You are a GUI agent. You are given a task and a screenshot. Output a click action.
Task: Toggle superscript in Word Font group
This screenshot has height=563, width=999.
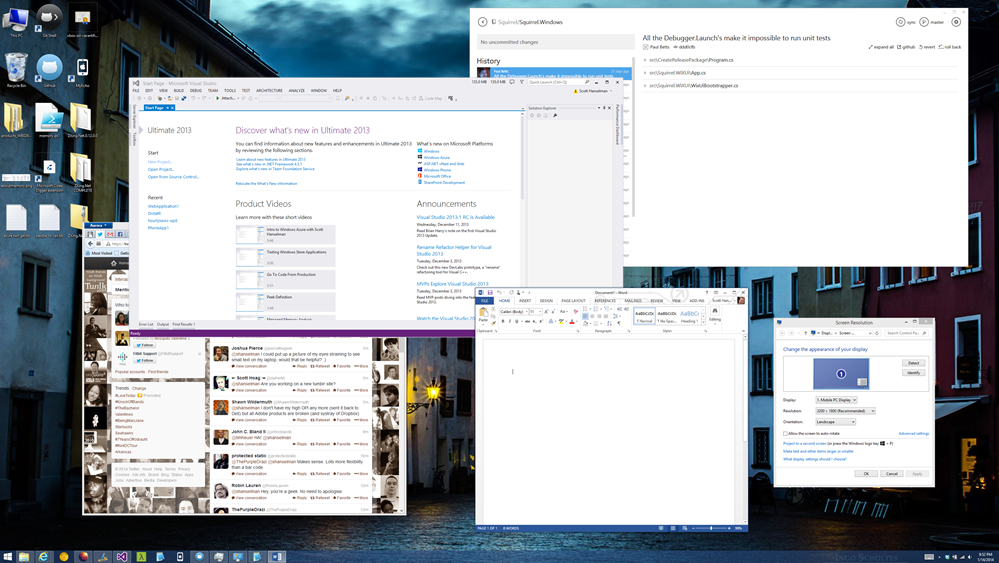click(x=541, y=321)
